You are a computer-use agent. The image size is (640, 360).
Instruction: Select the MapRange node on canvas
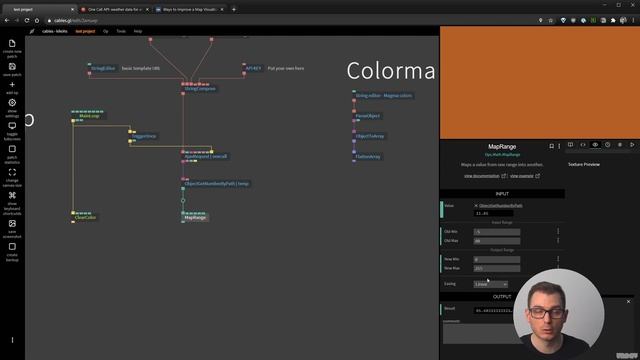(195, 218)
